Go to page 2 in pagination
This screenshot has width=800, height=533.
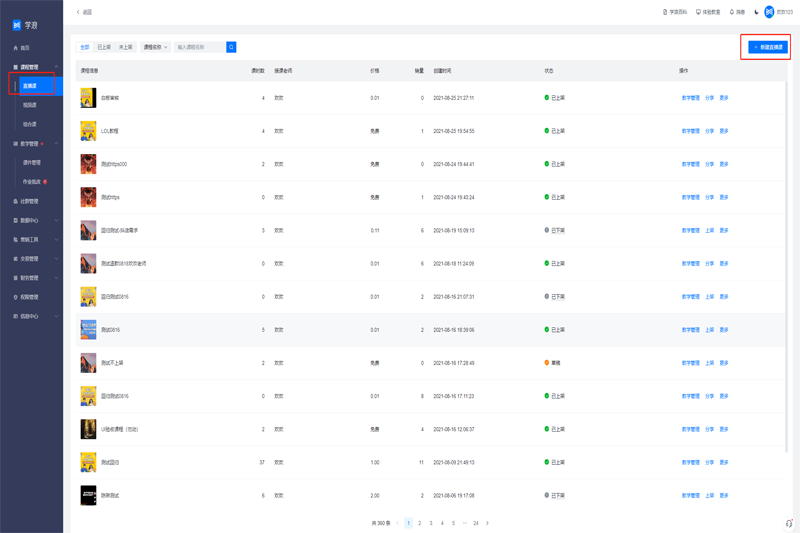(420, 523)
